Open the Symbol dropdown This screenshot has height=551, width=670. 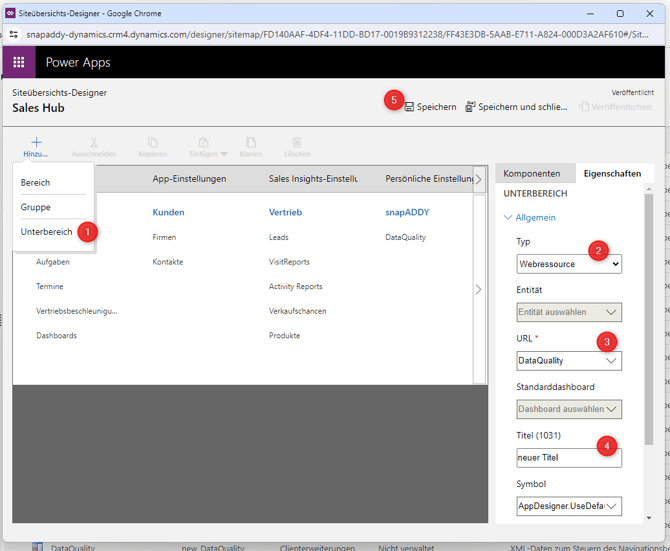(569, 506)
